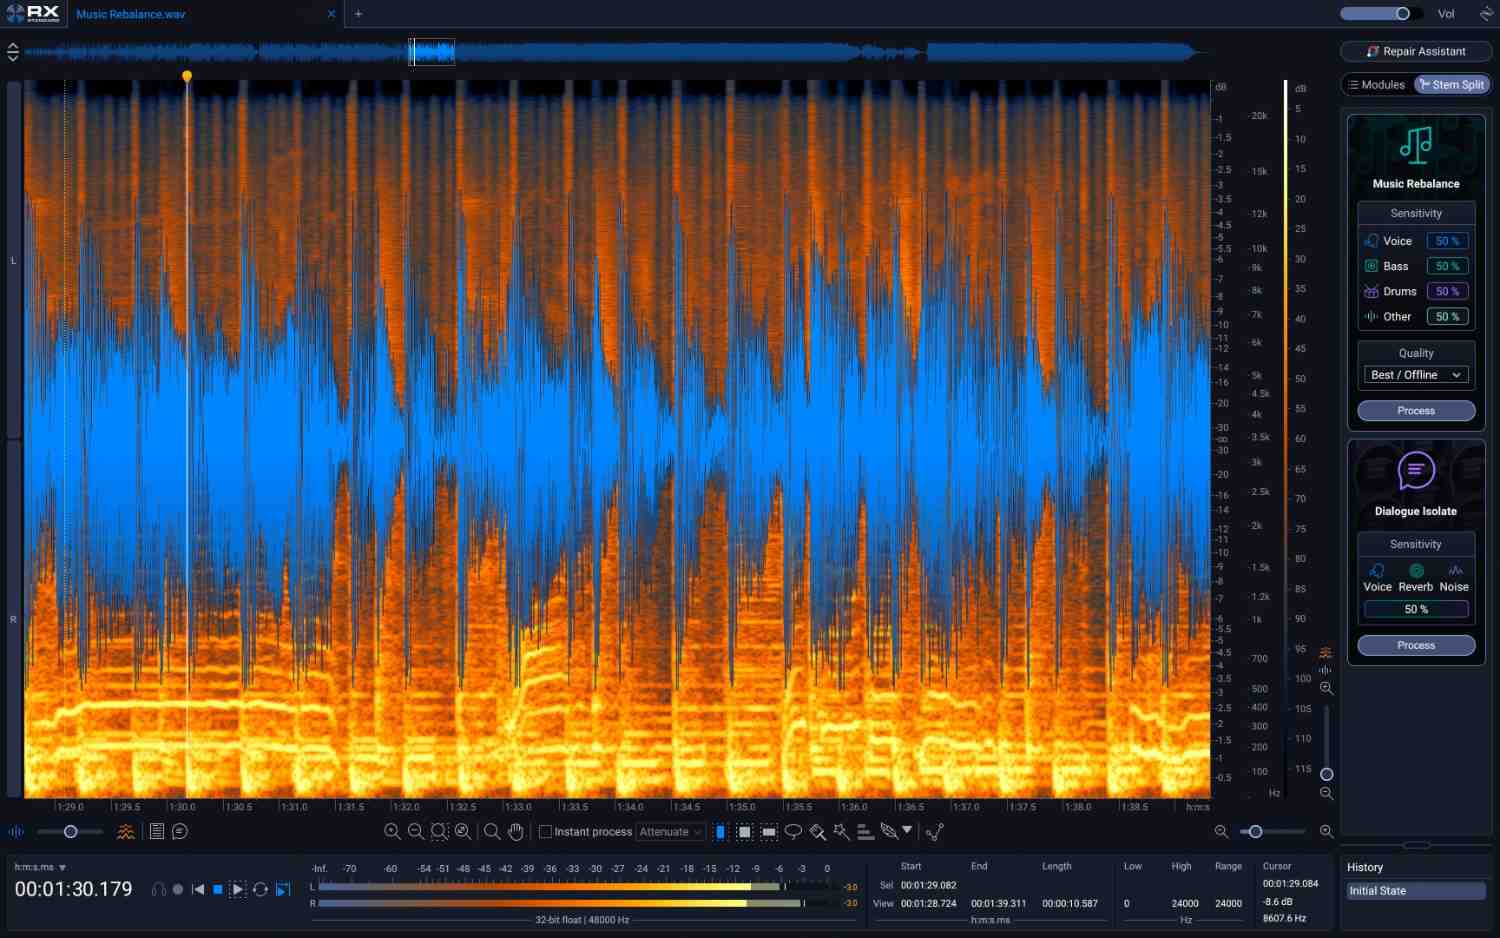
Task: Click the Music Rebalance module icon
Action: (1415, 146)
